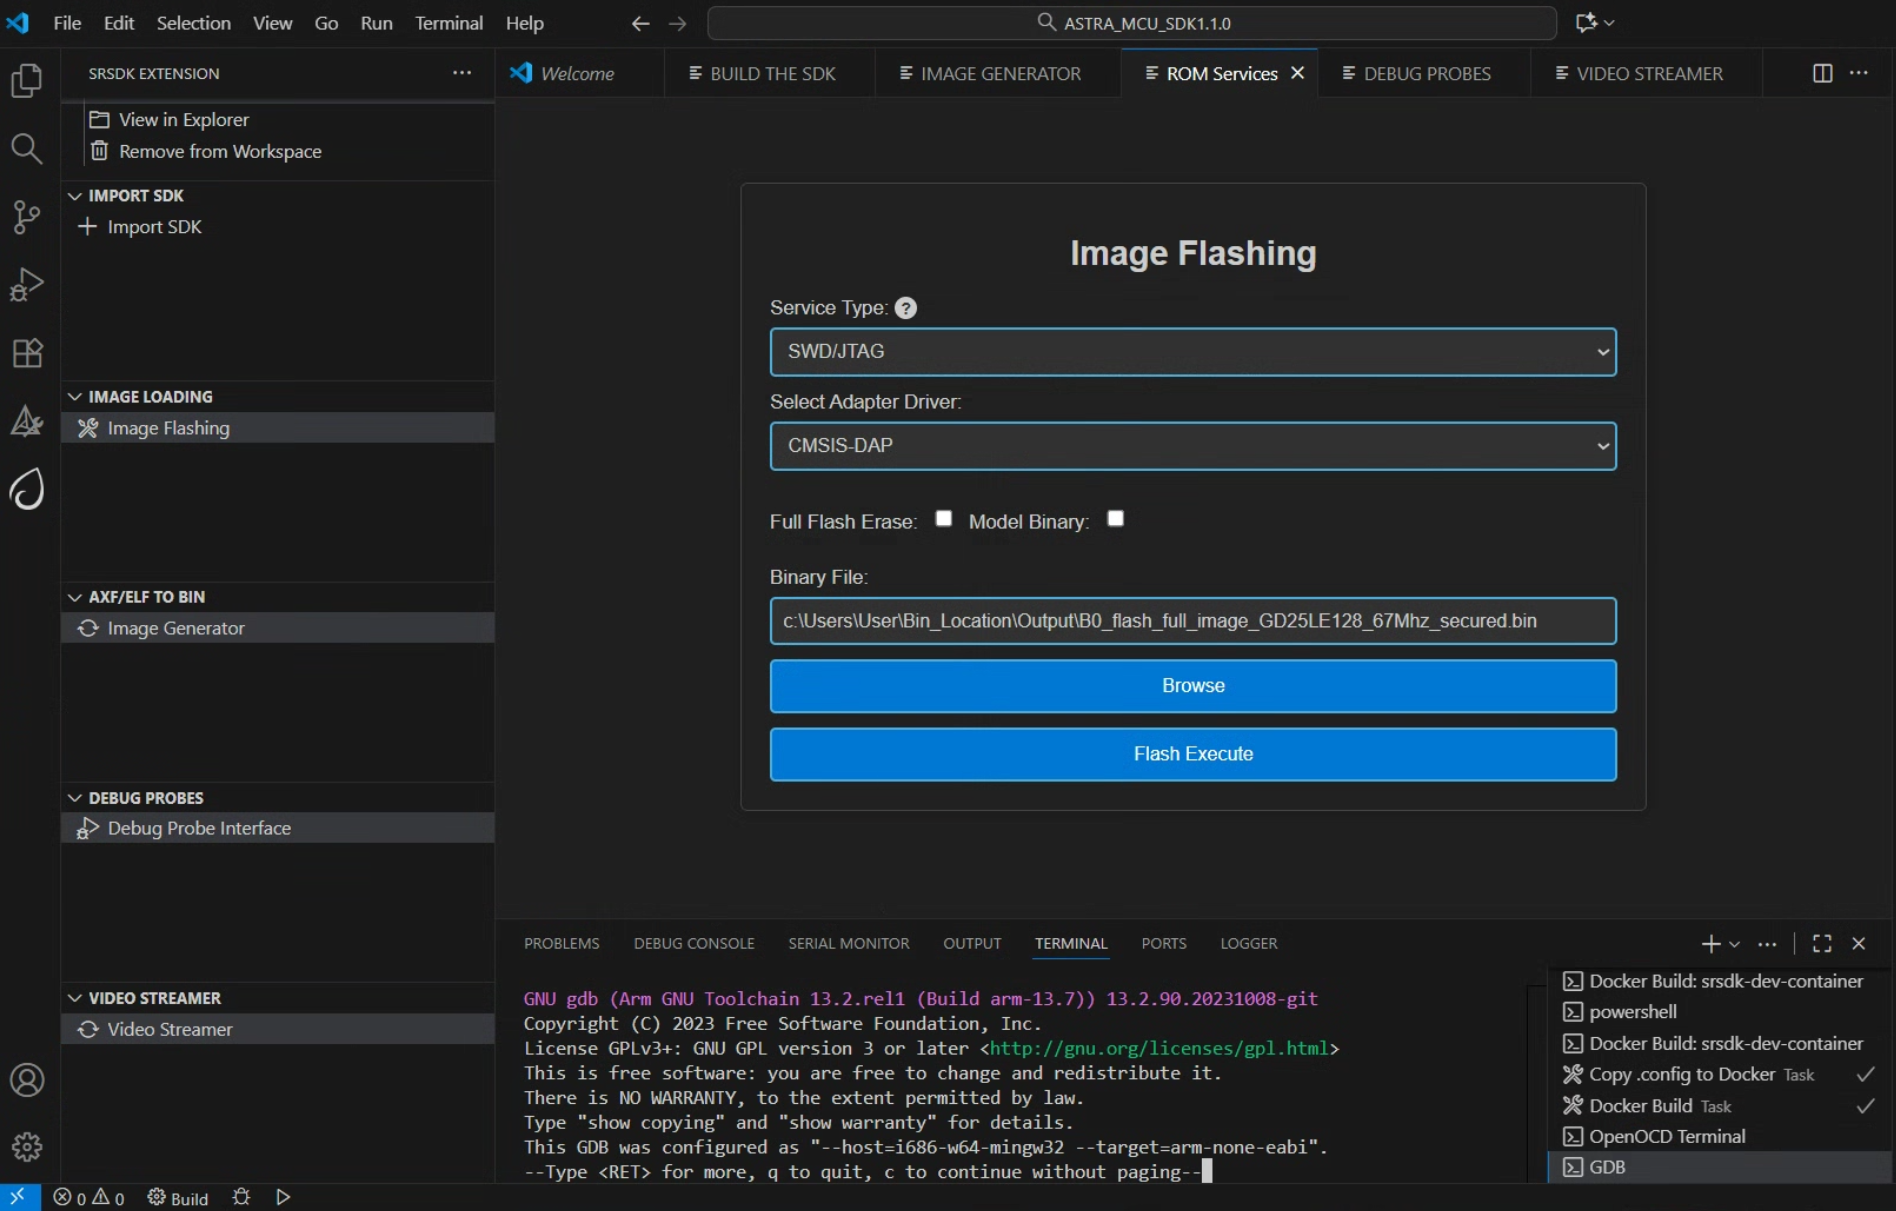Maximize the terminal panel size
This screenshot has width=1896, height=1211.
tap(1821, 943)
